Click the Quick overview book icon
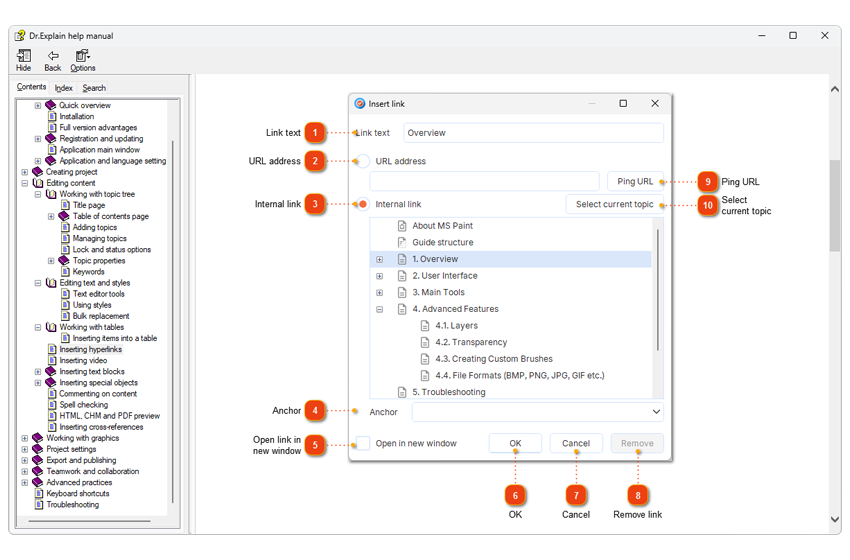The image size is (850, 560). (x=51, y=105)
